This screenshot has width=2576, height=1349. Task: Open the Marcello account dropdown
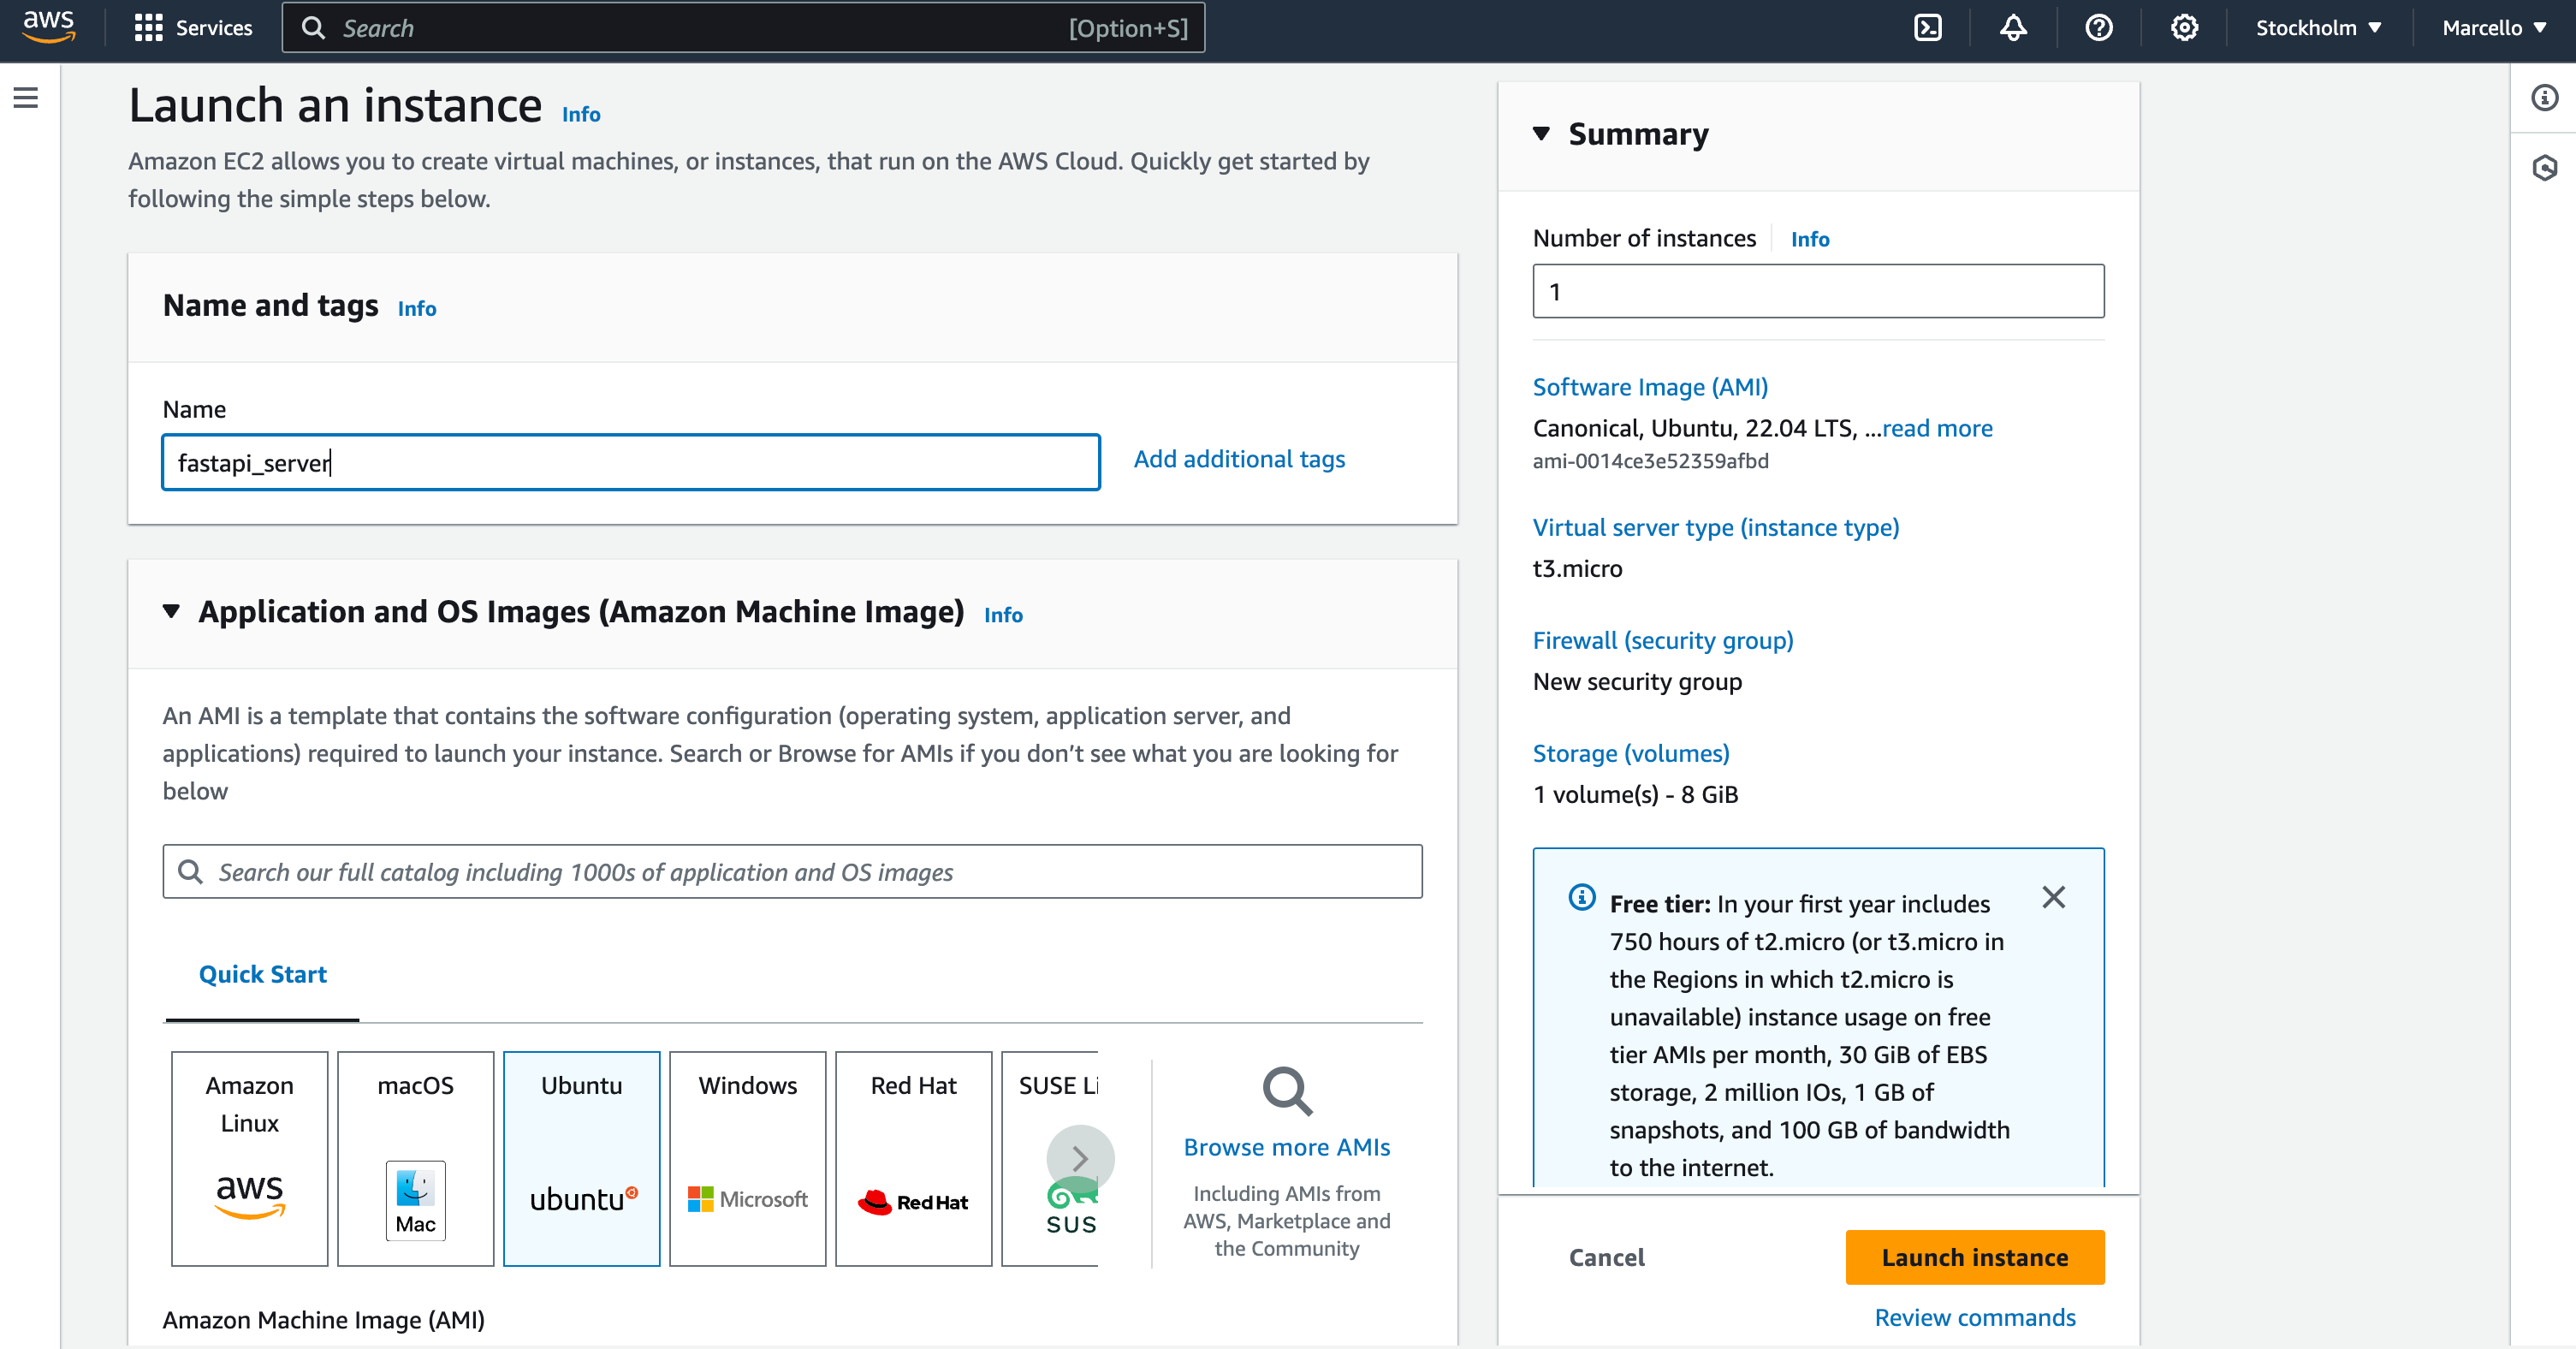[x=2494, y=28]
